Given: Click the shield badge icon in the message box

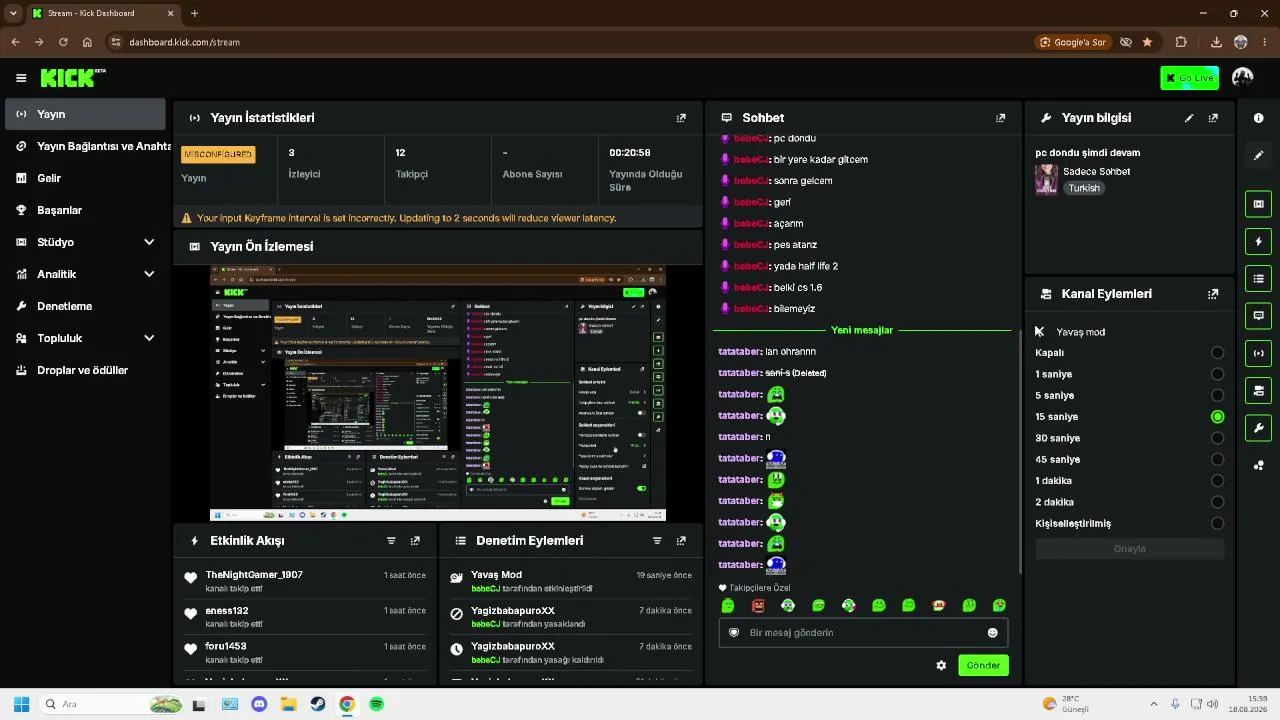Looking at the screenshot, I should click(x=734, y=633).
